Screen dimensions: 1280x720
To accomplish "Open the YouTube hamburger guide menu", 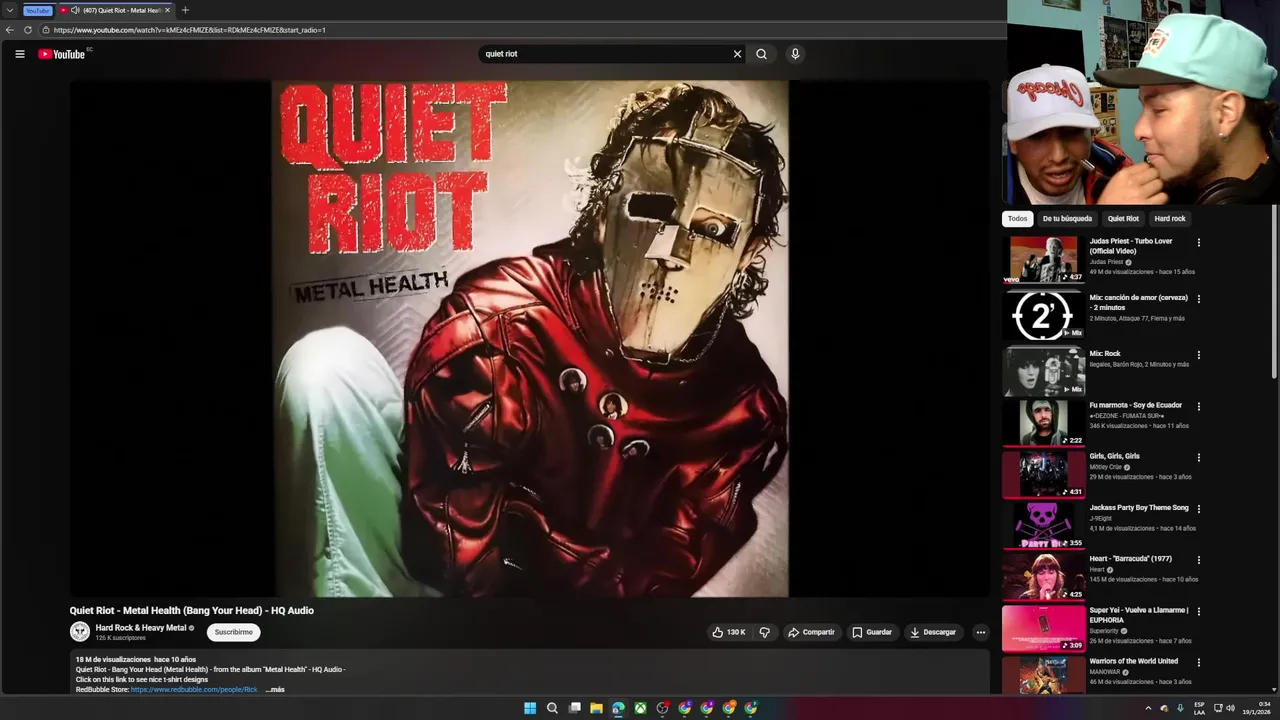I will (x=19, y=54).
